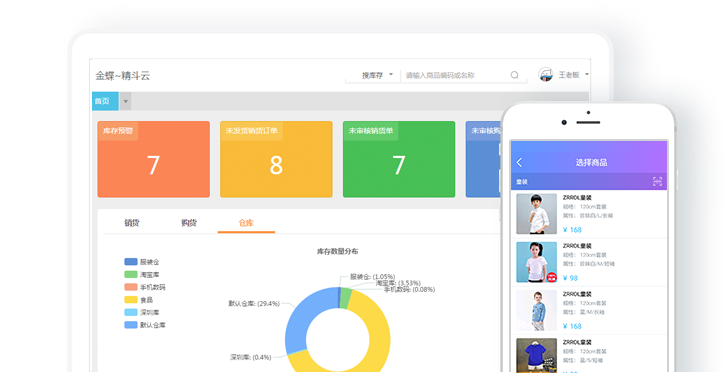Open the tab list dropdown beside 首页

125,101
